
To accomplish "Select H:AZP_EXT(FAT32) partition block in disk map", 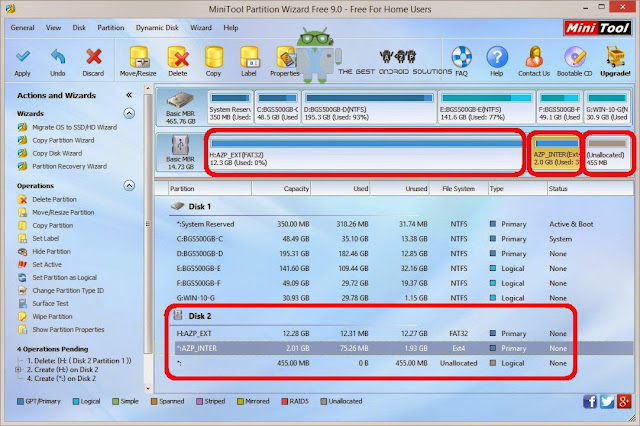I will [365, 152].
